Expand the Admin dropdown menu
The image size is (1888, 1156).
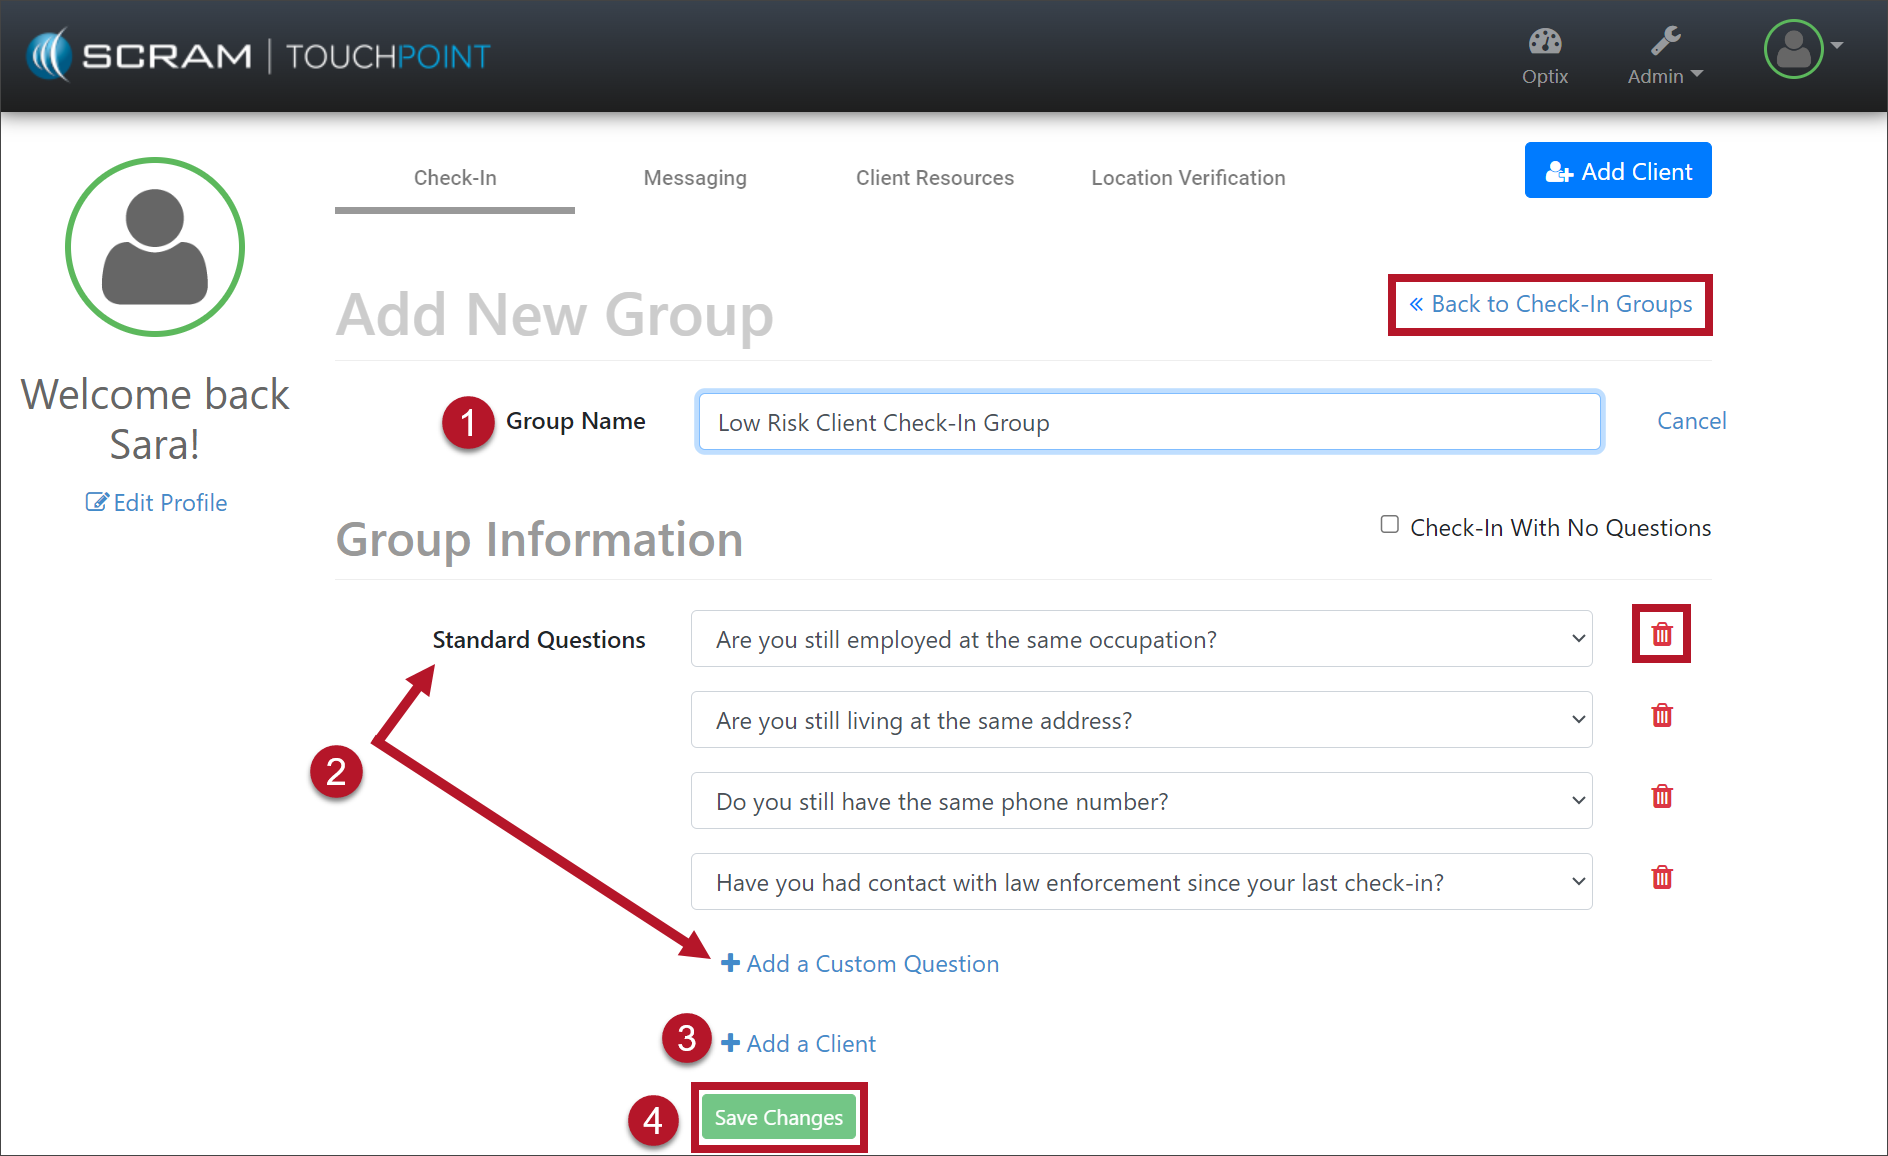[x=1664, y=56]
